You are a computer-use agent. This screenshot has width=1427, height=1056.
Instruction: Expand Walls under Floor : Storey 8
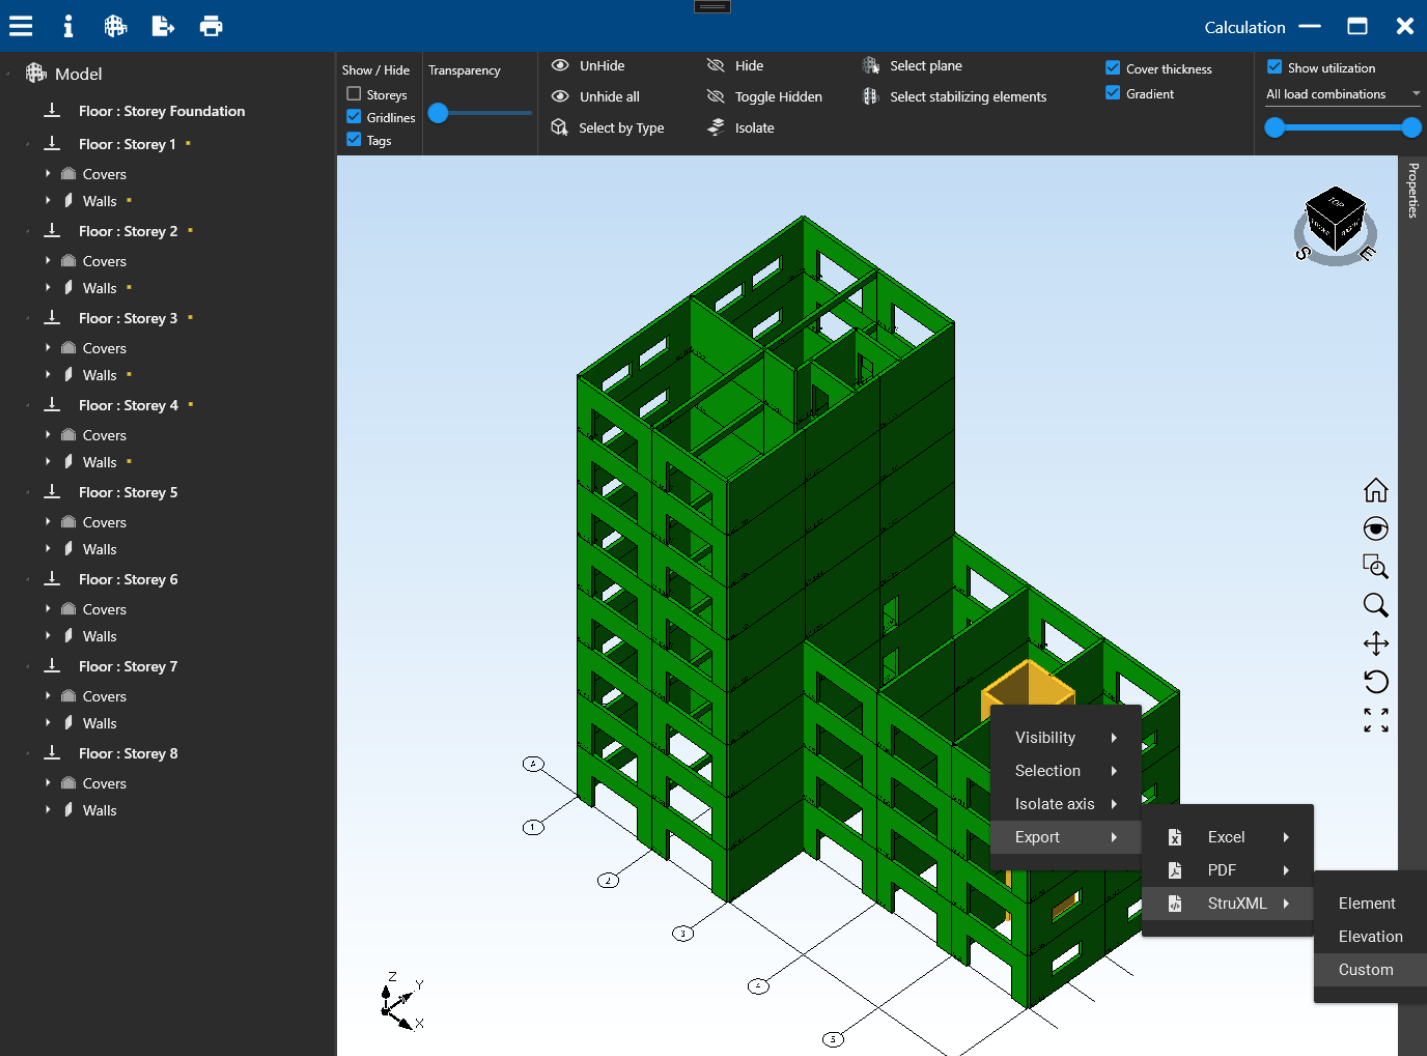click(48, 810)
